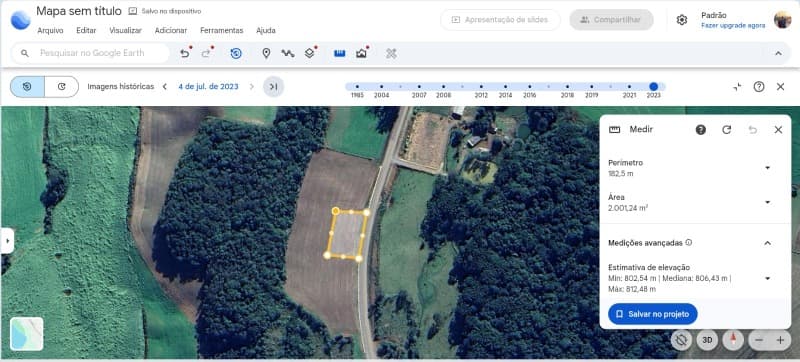Click the building tool icon in the toolbar
The image size is (800, 362).
tap(362, 53)
